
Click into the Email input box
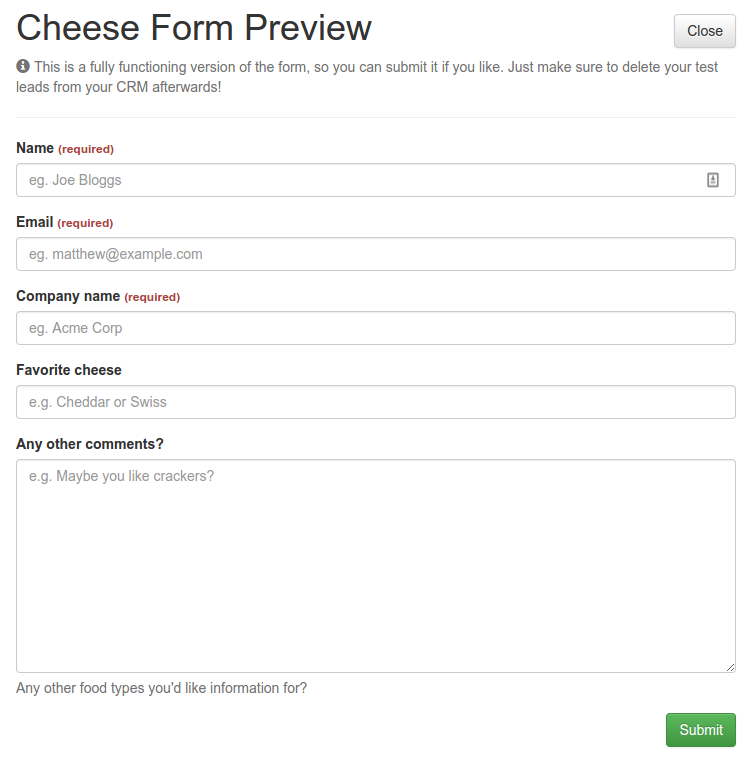tap(376, 254)
